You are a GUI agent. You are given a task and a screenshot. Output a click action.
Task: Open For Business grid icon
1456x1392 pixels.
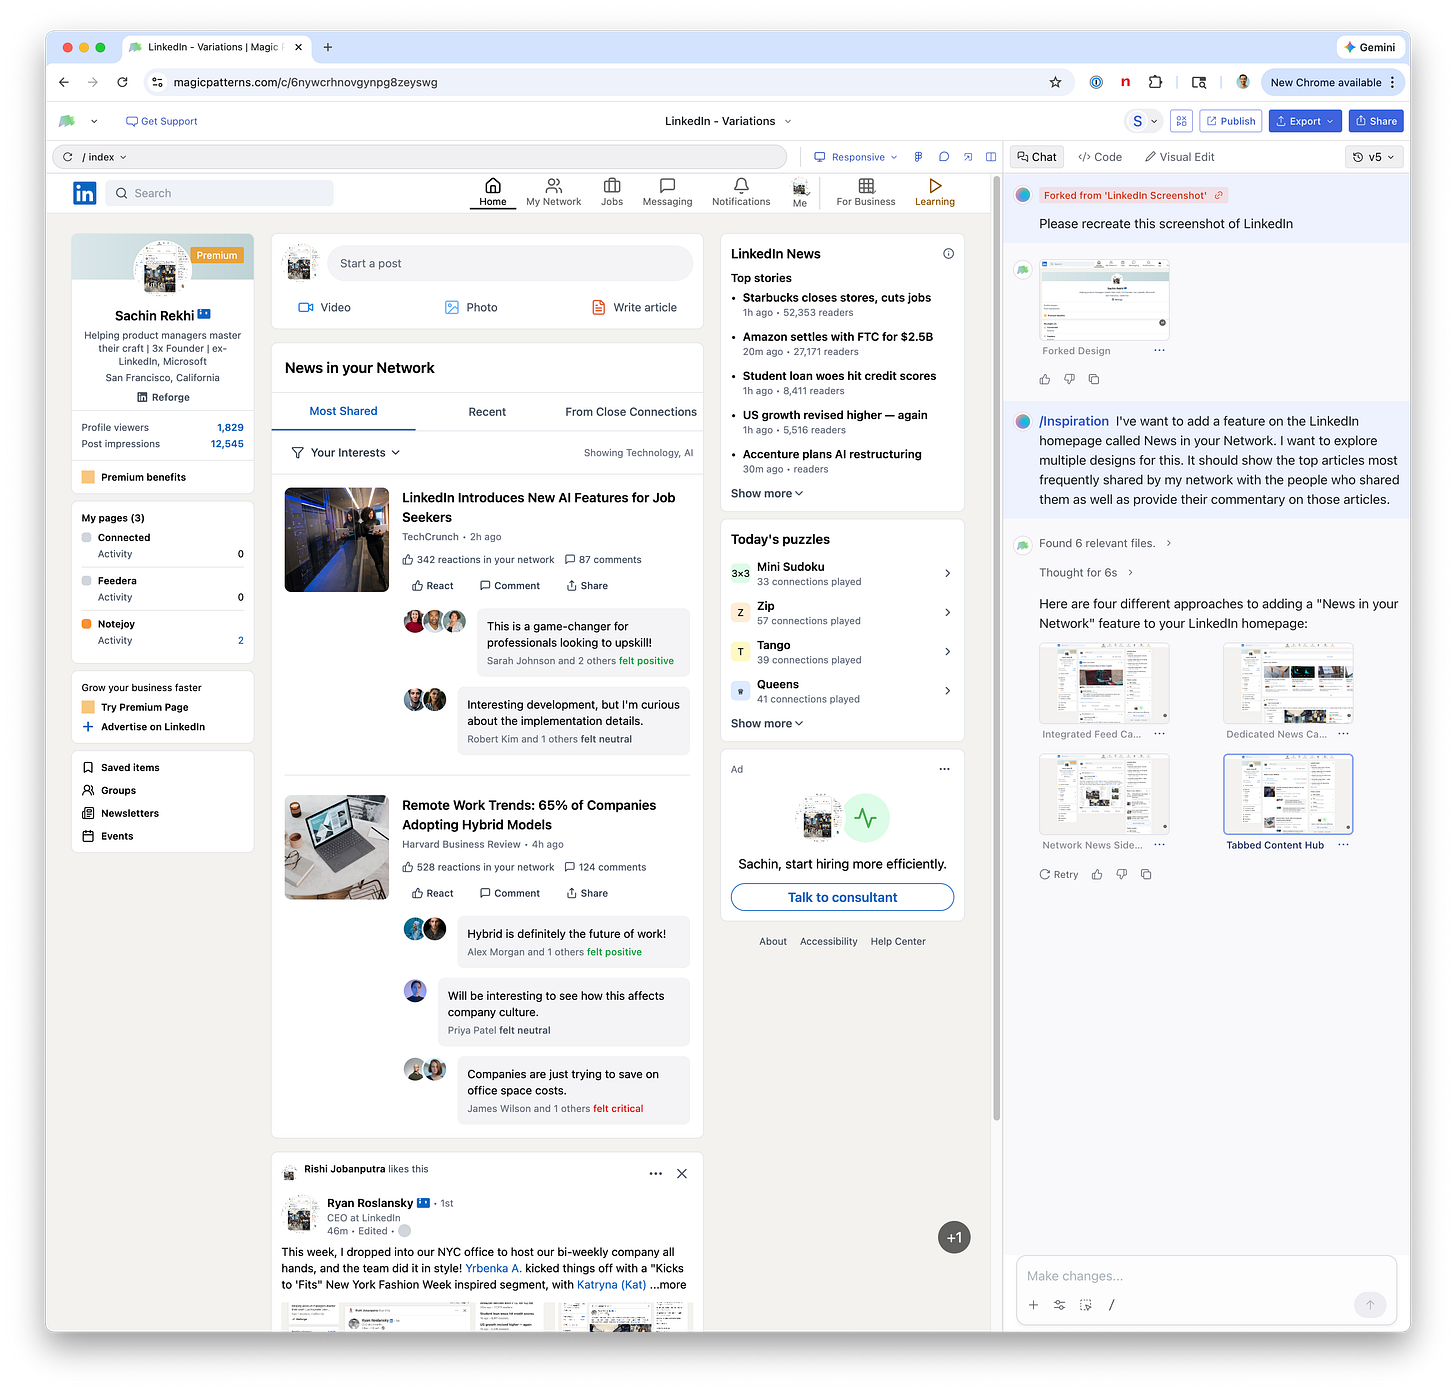tap(866, 192)
